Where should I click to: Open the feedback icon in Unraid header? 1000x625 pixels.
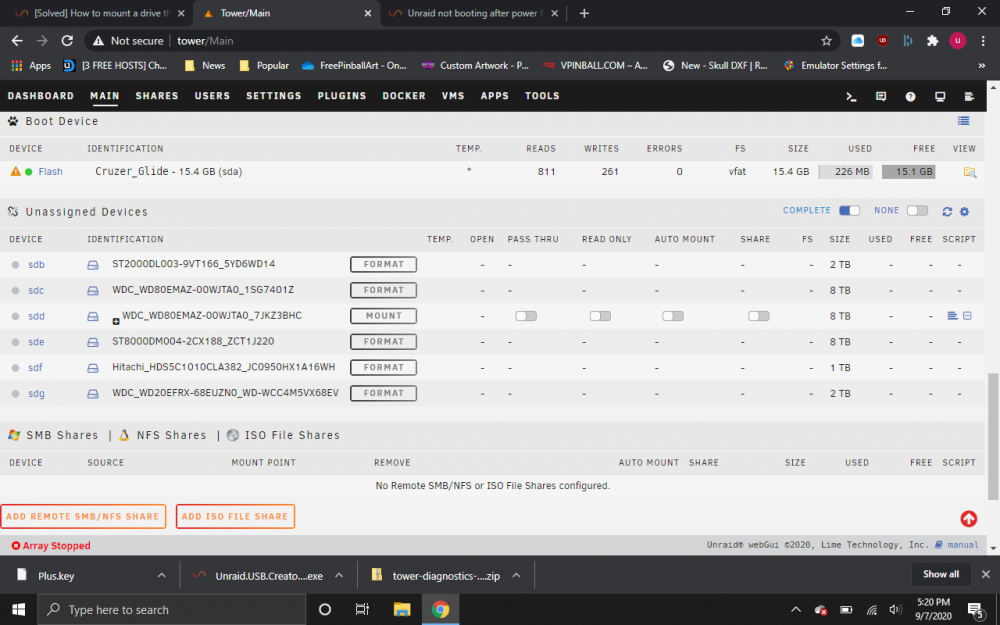click(881, 97)
